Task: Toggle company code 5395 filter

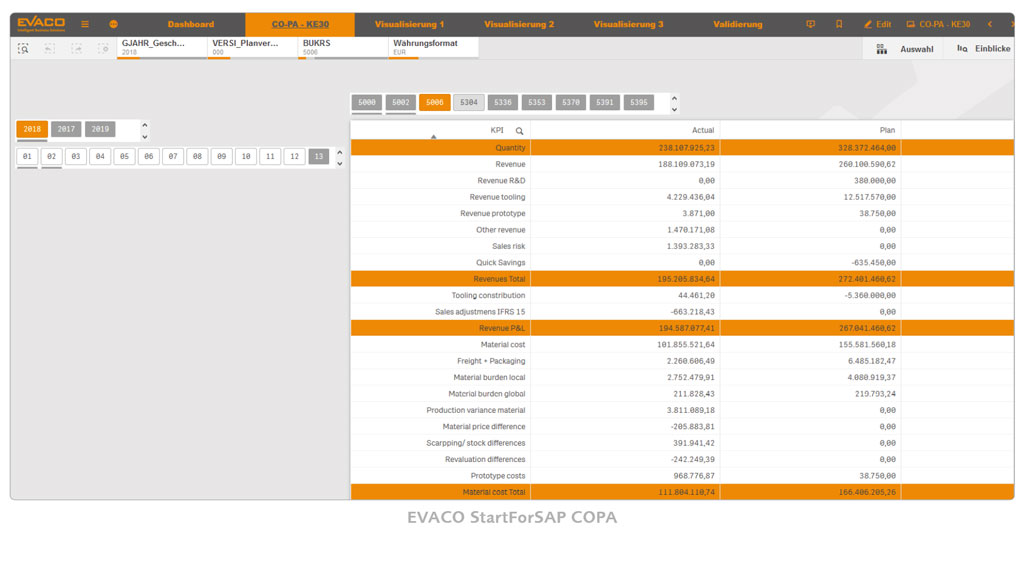Action: click(639, 103)
